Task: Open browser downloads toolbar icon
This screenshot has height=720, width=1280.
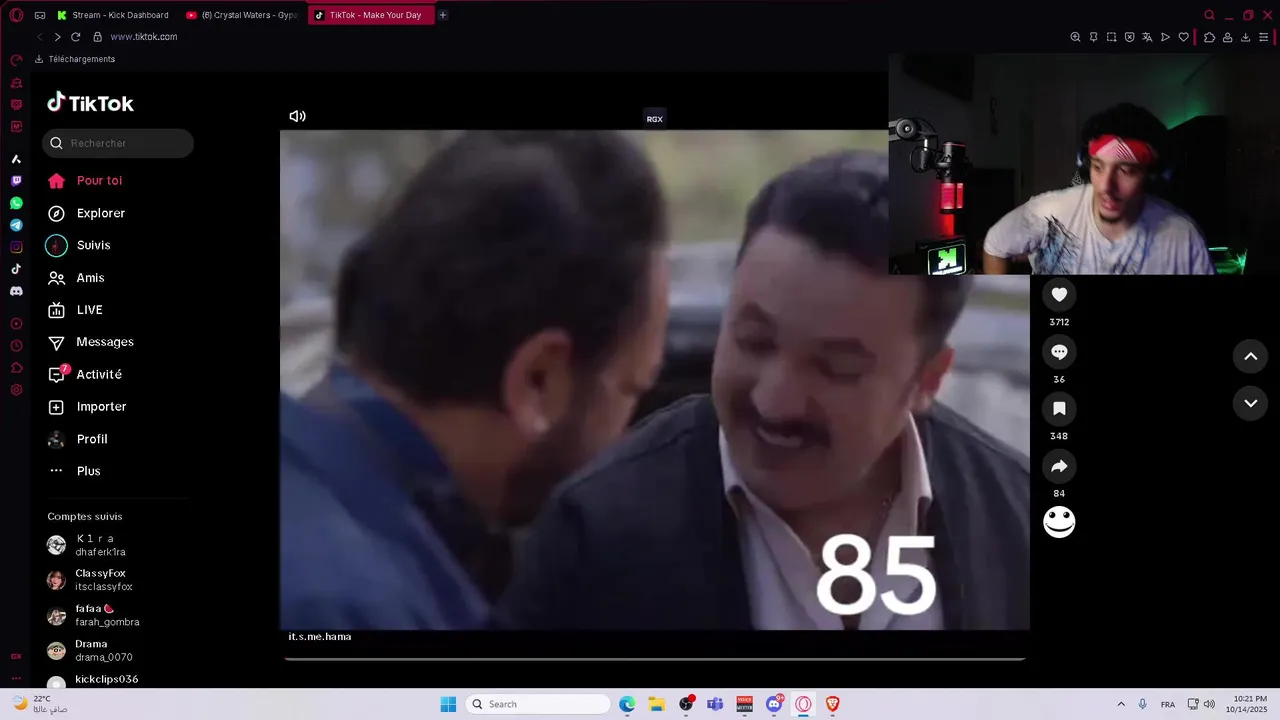Action: (1245, 37)
